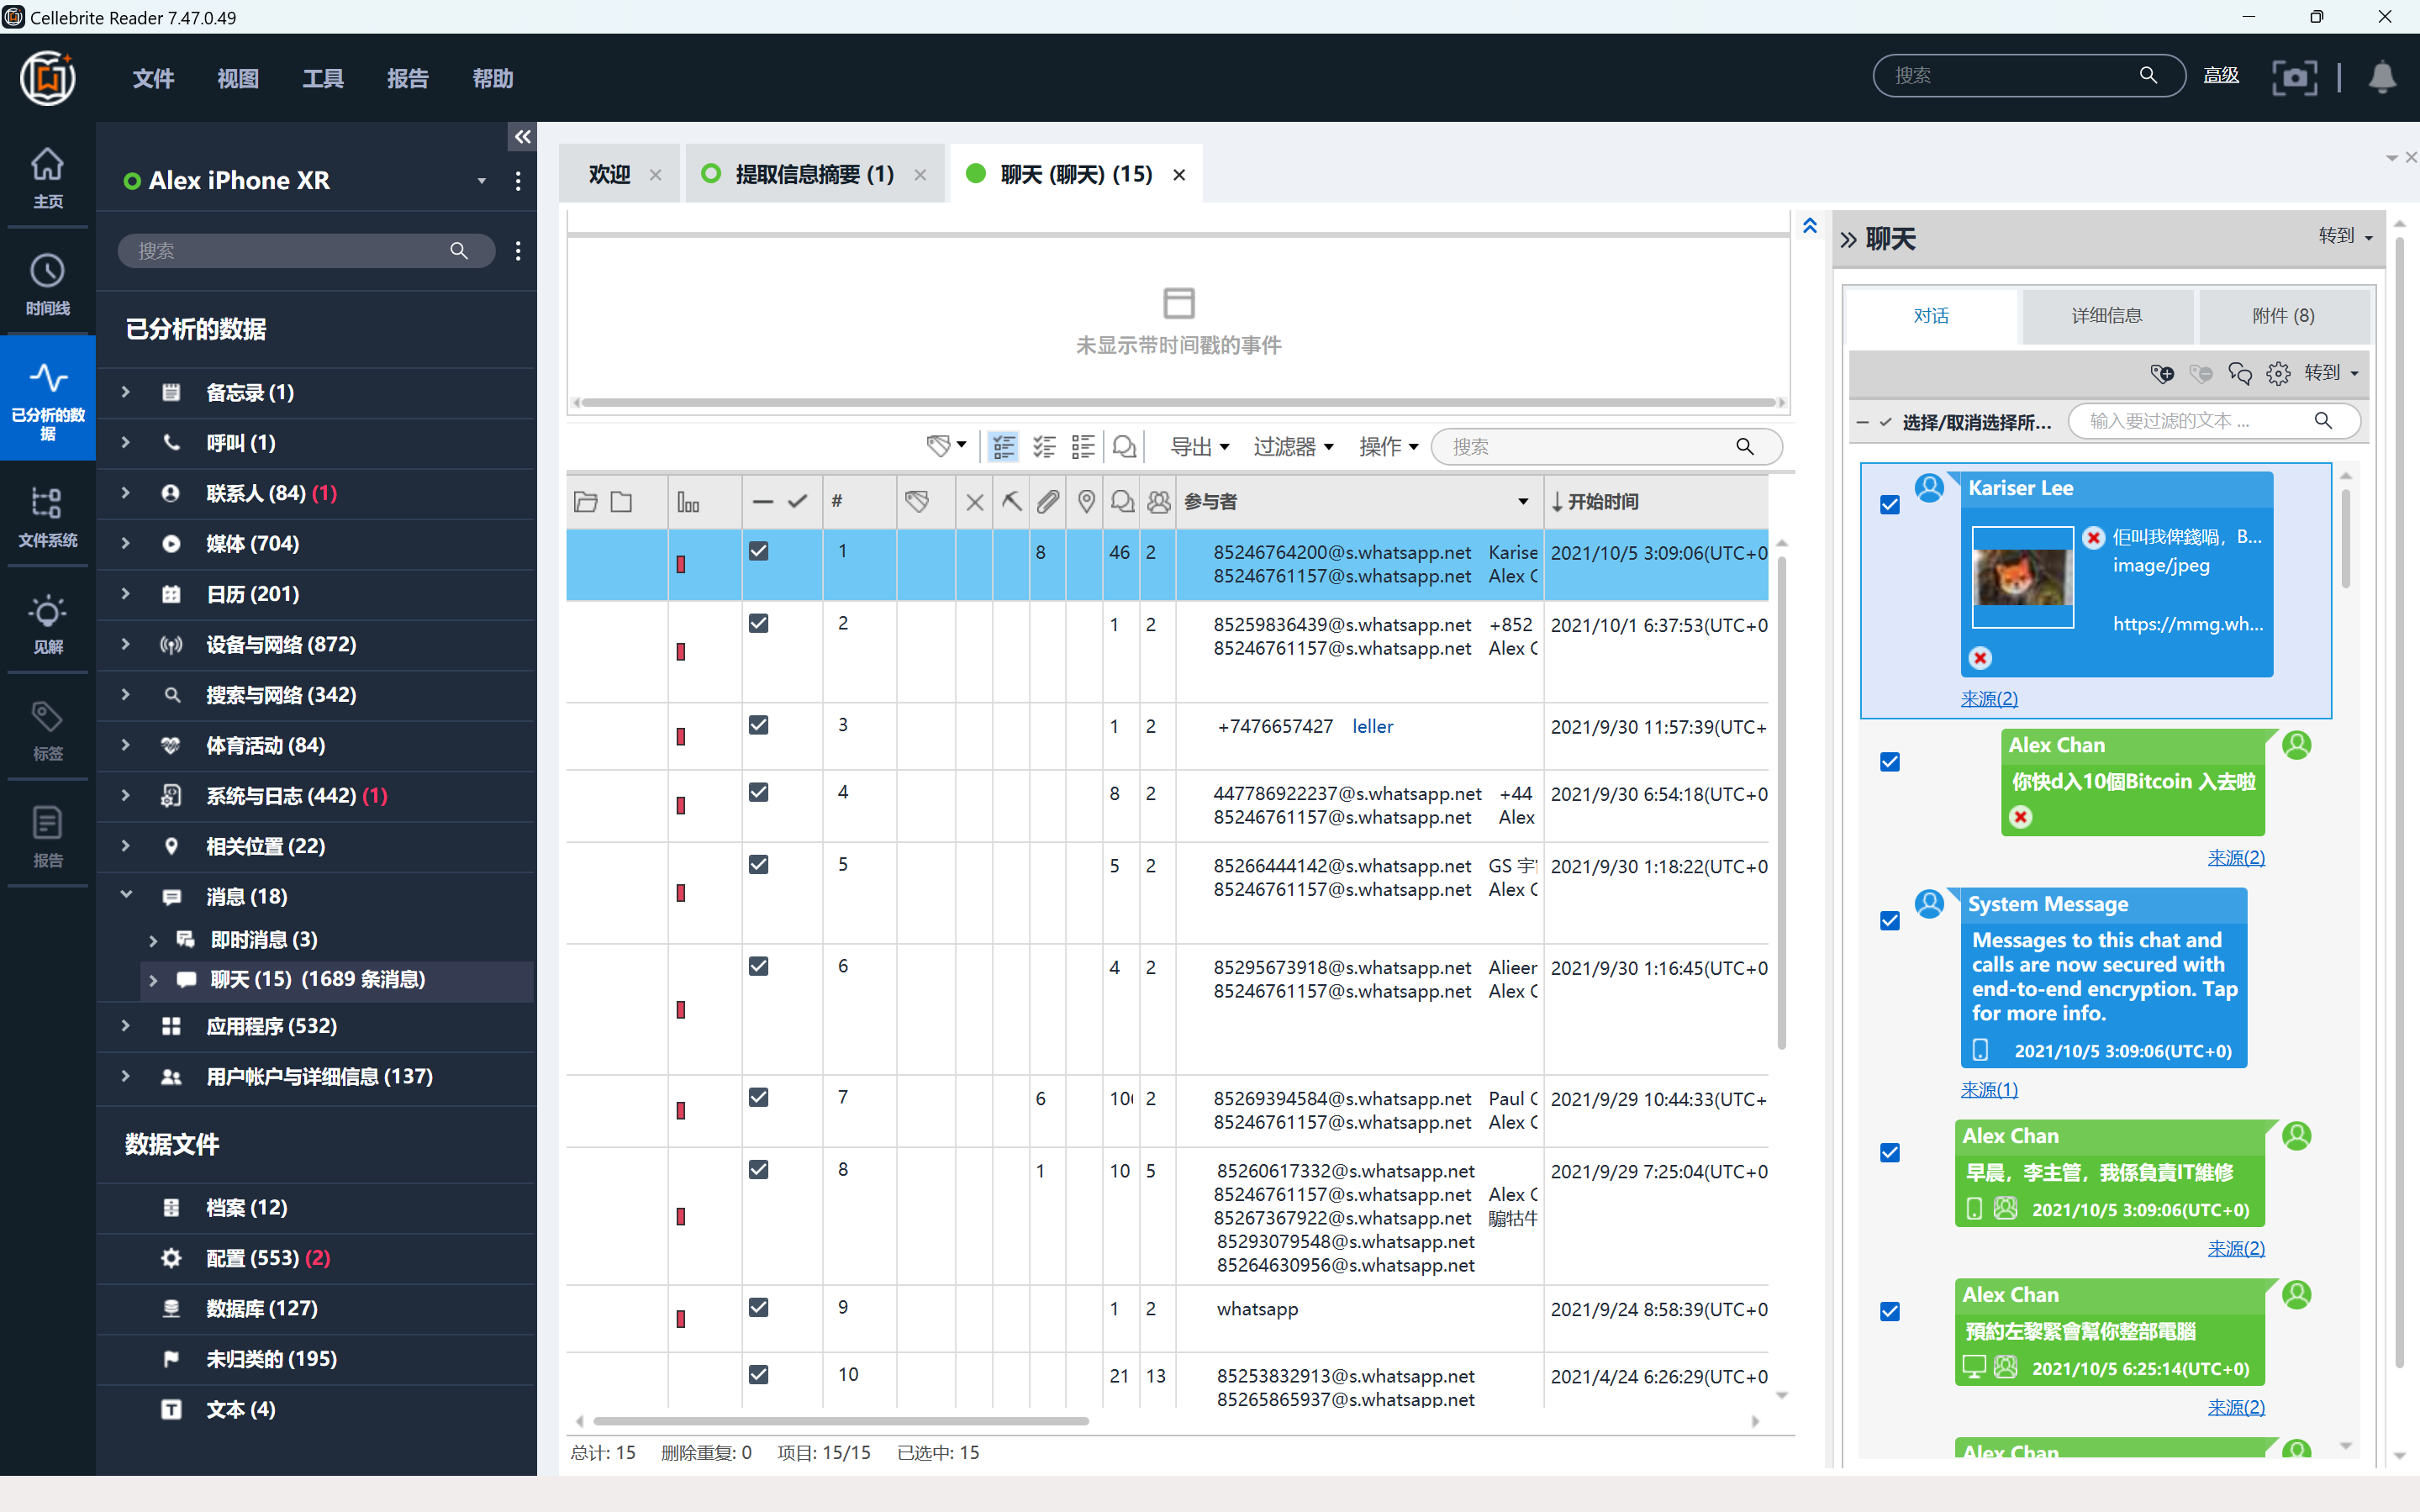Toggle checkbox beside Kariser Lee message
2420x1512 pixels.
tap(1889, 505)
